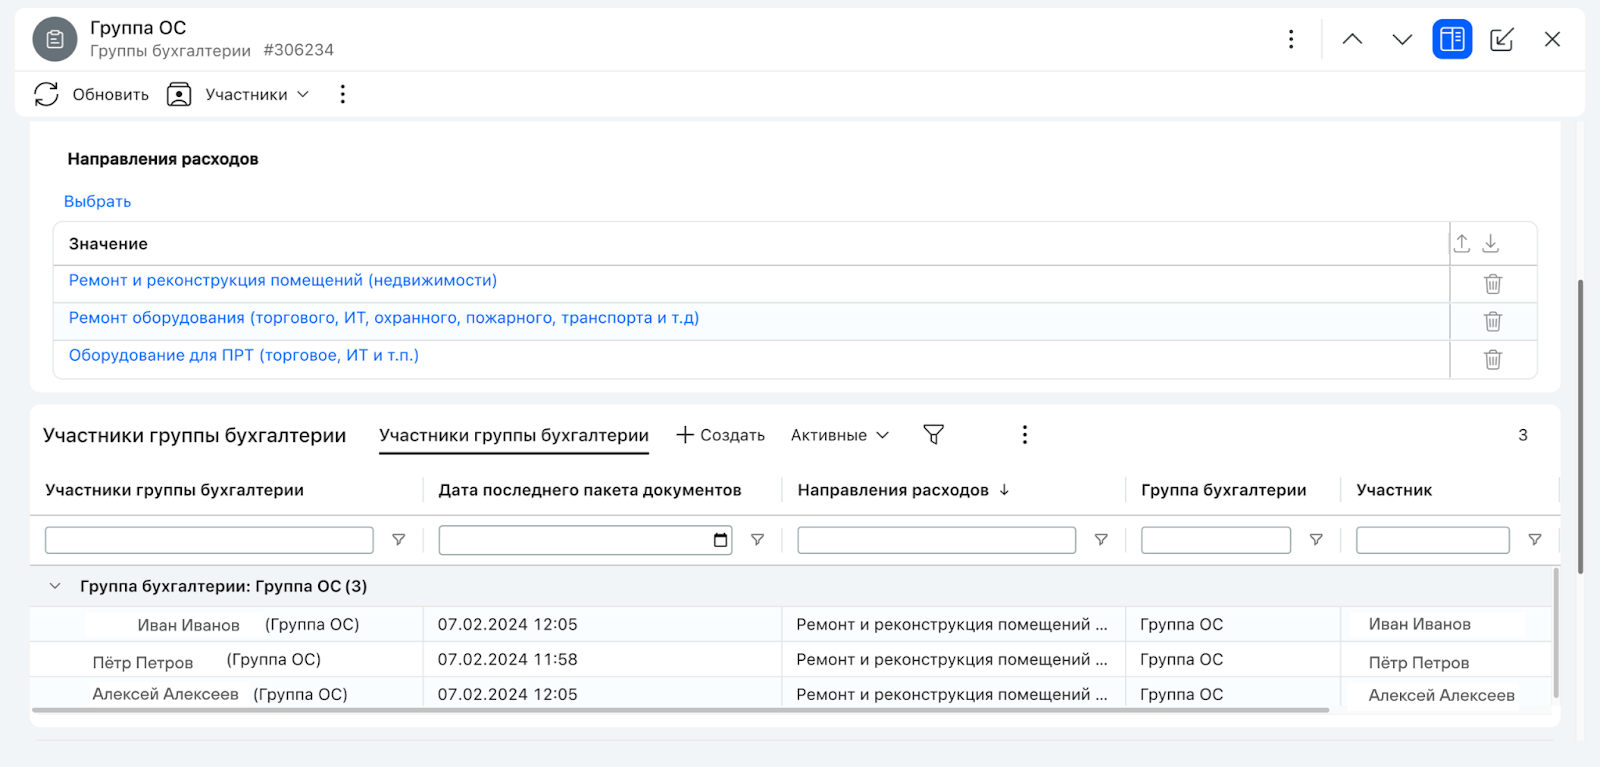Select the Пётр Петров (Группа ОС) row

[x=790, y=659]
